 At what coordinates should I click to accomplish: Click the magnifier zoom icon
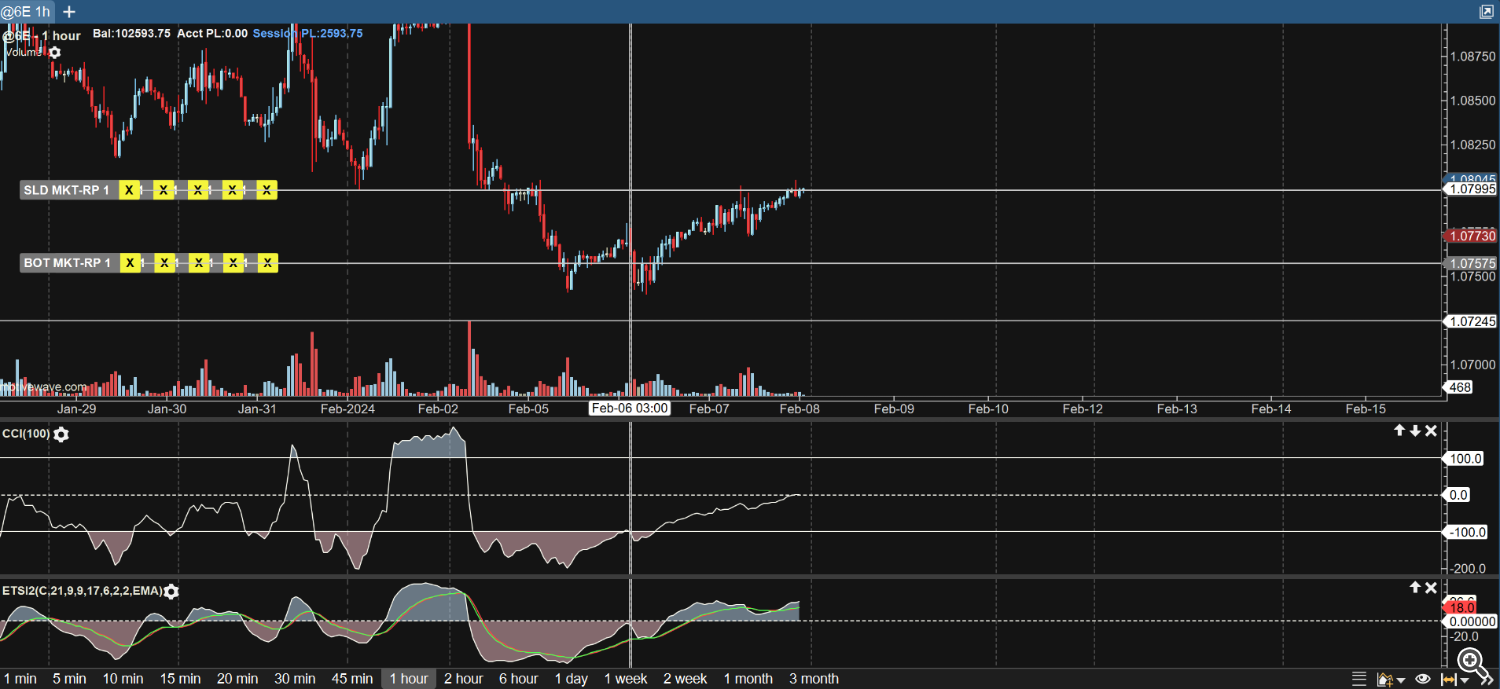point(1469,660)
